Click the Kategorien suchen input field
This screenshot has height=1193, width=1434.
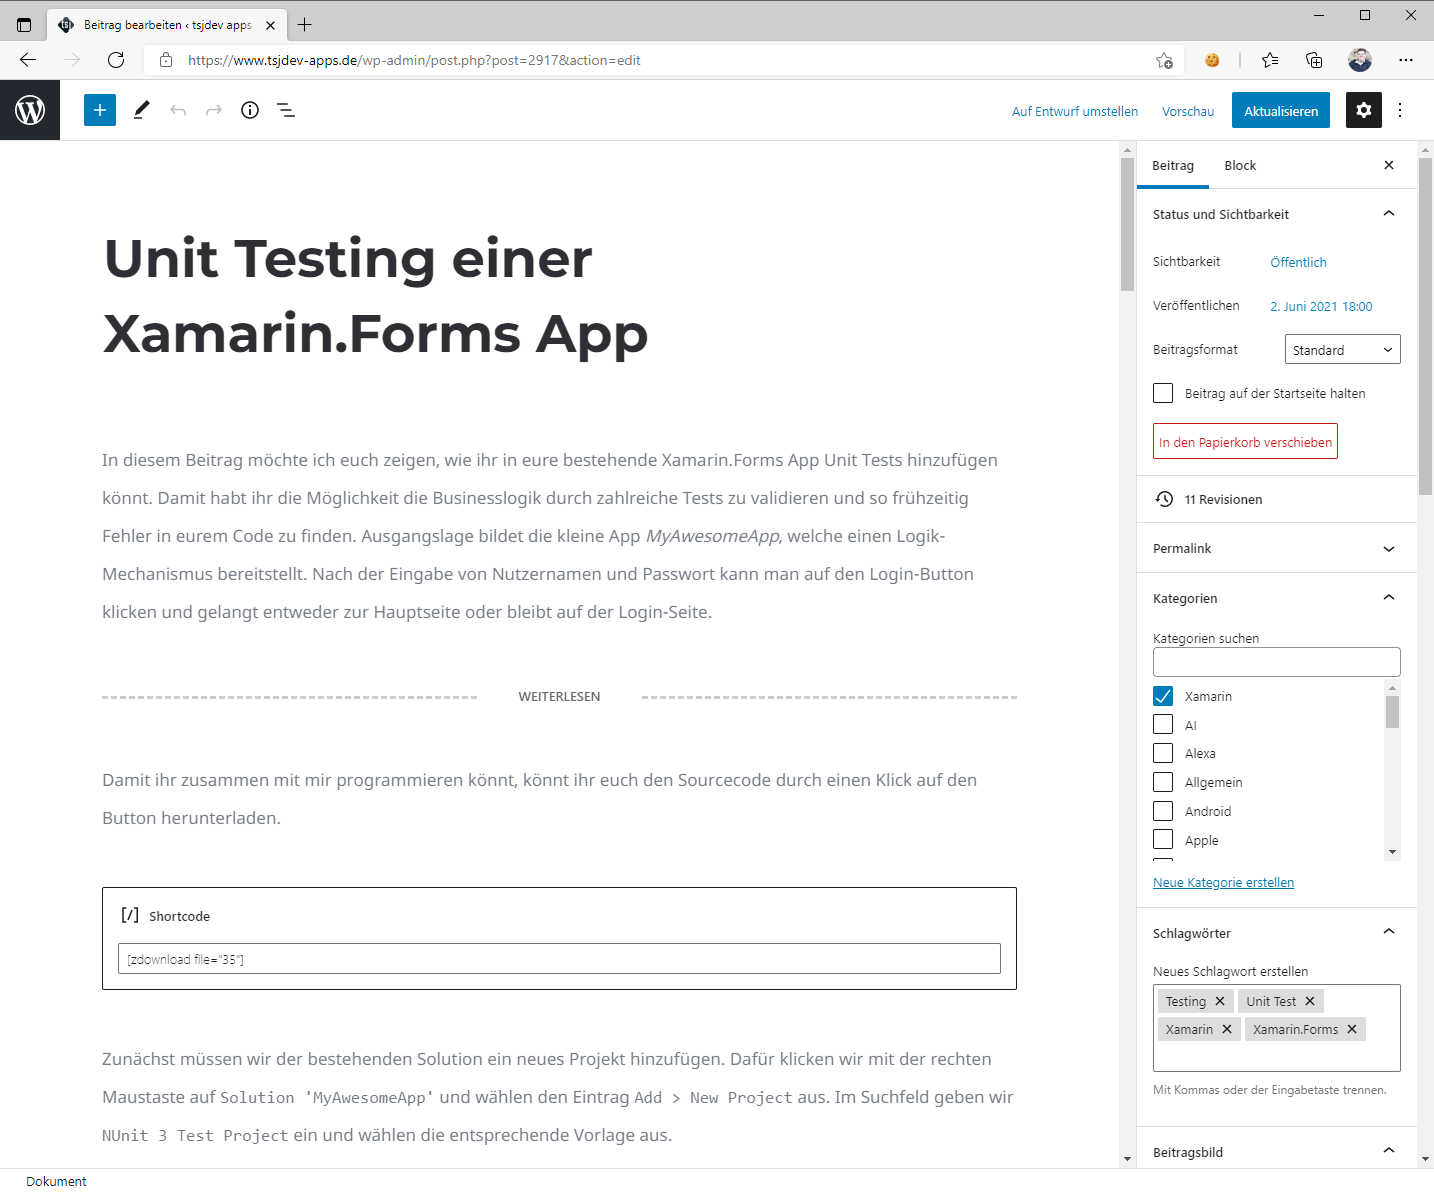tap(1276, 662)
